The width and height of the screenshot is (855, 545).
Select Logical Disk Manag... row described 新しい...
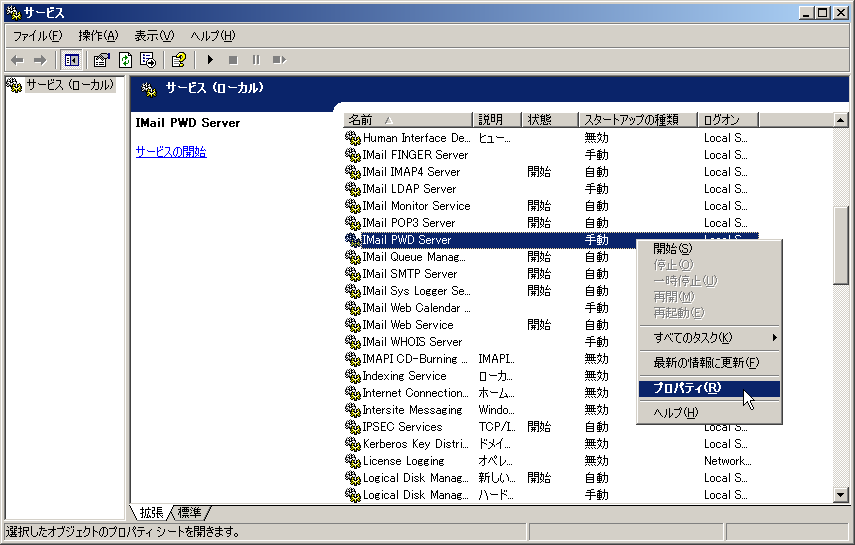[x=551, y=478]
